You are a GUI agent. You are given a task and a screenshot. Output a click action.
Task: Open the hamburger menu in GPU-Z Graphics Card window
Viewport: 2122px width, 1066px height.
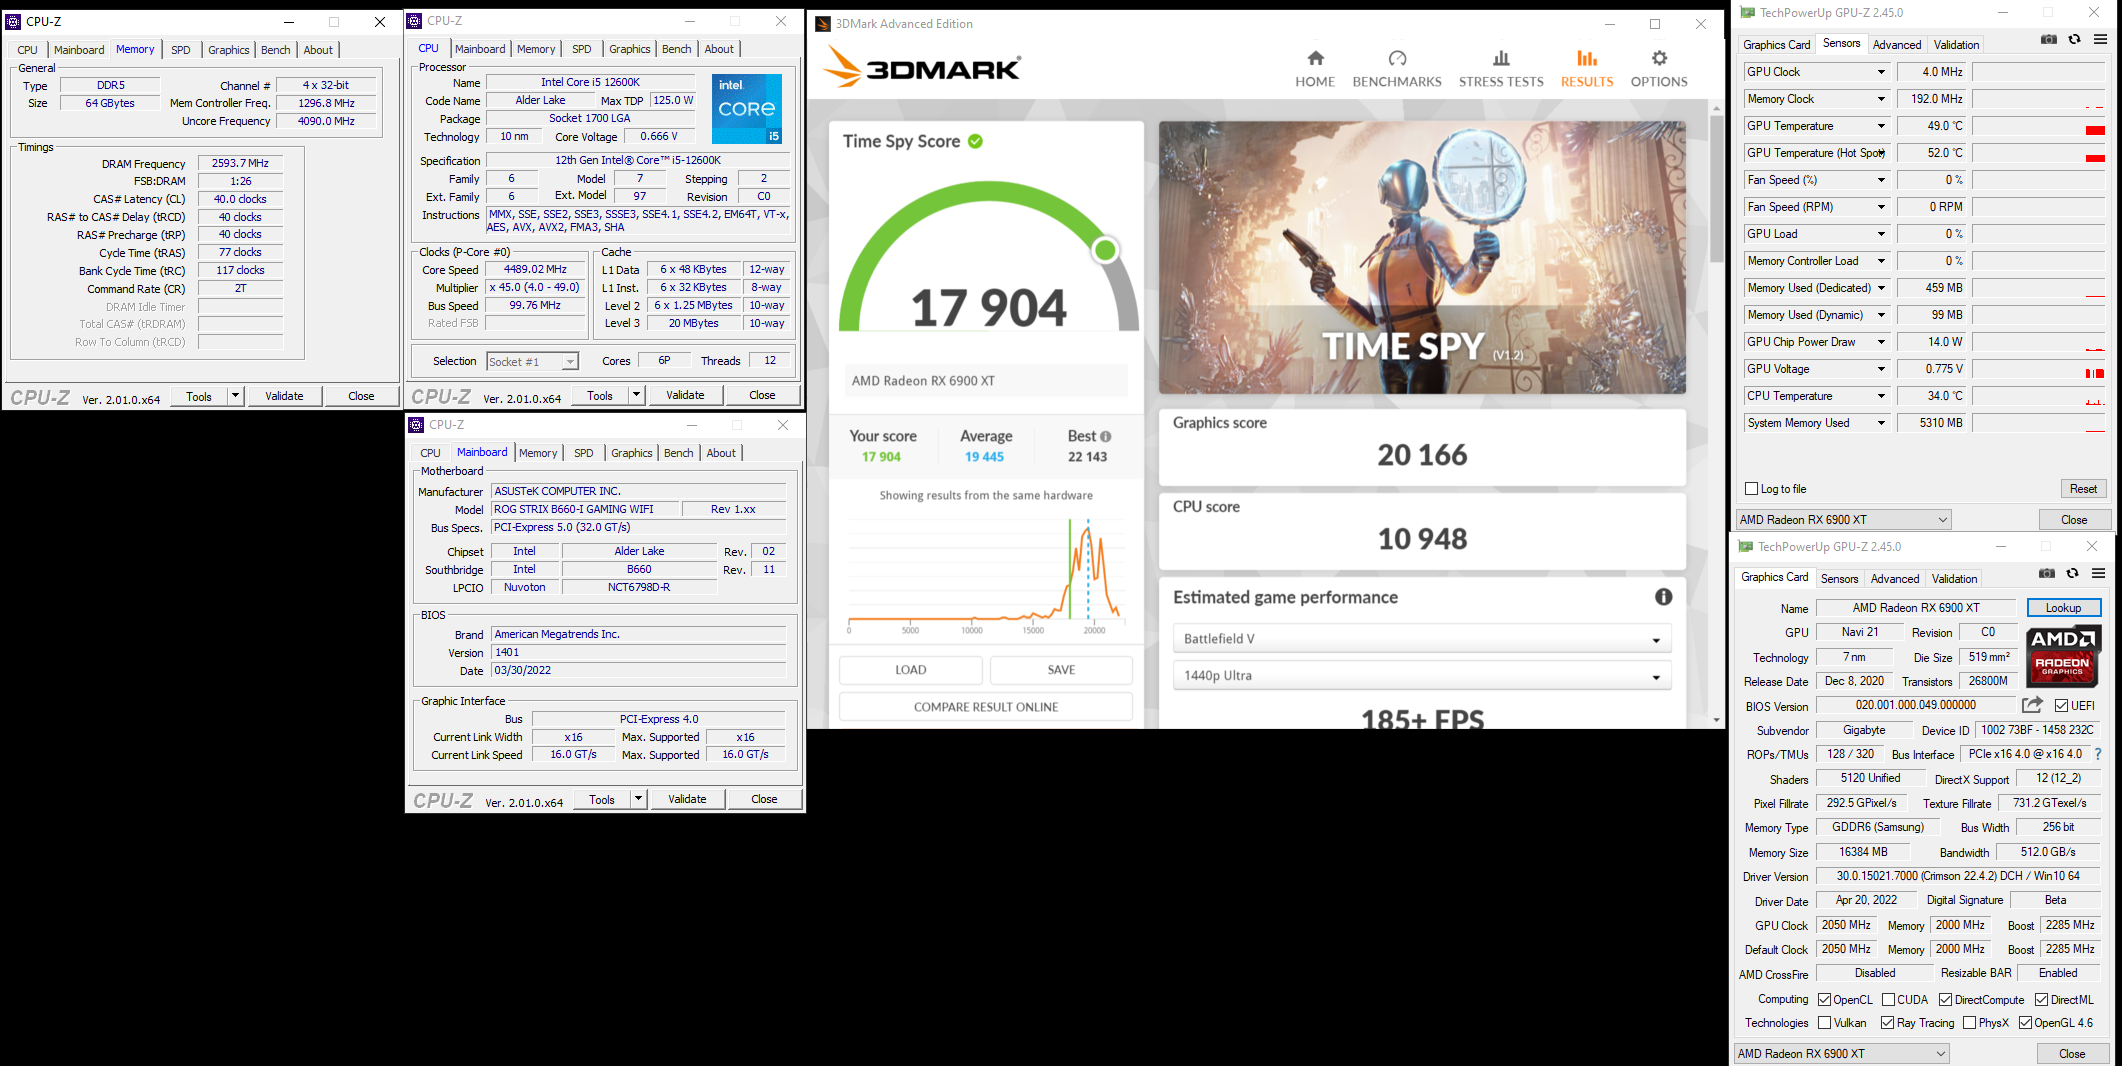point(2098,574)
